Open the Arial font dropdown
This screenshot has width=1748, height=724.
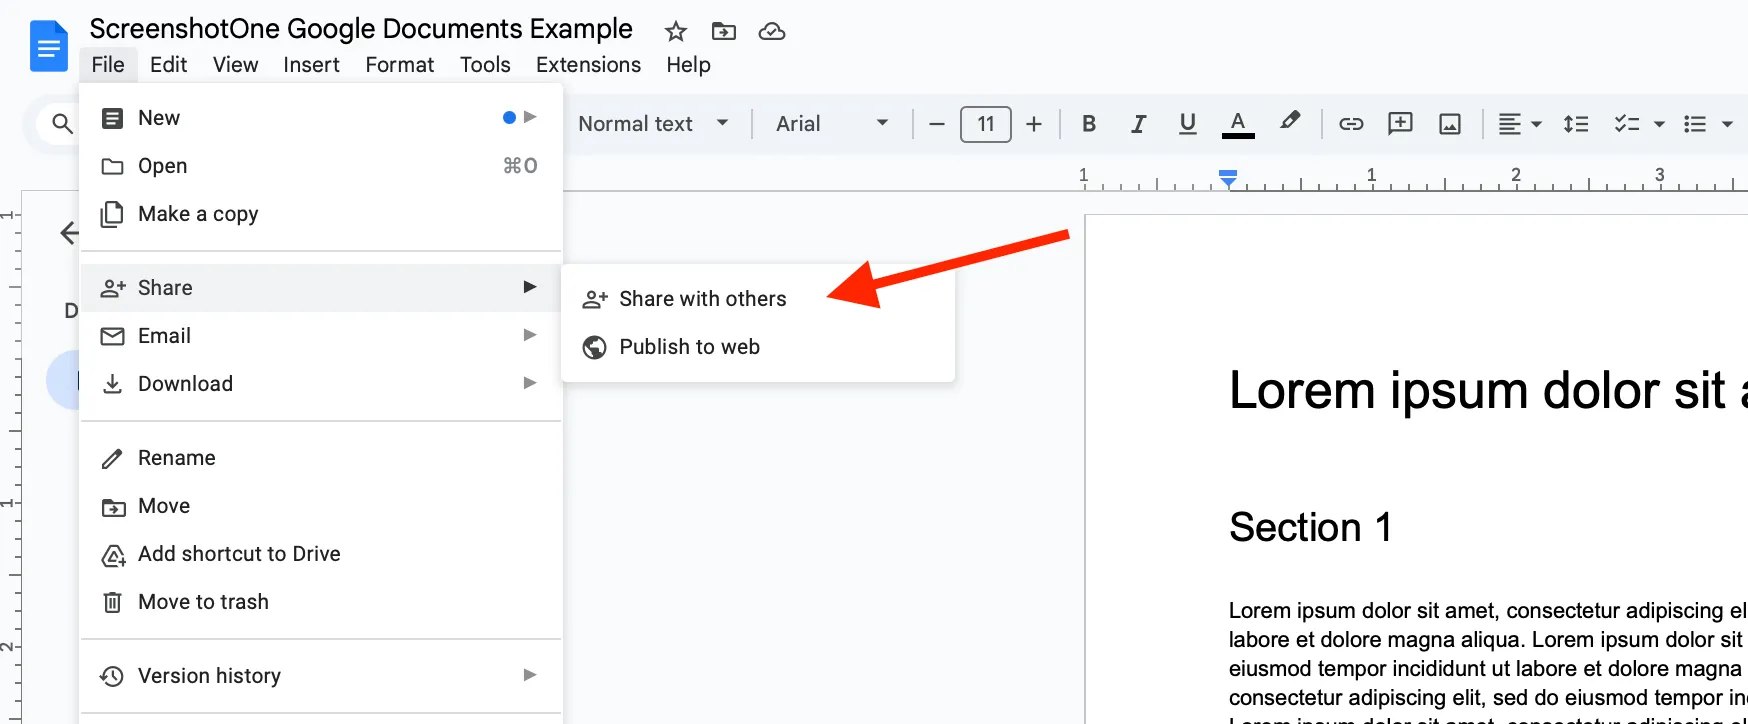(x=832, y=124)
